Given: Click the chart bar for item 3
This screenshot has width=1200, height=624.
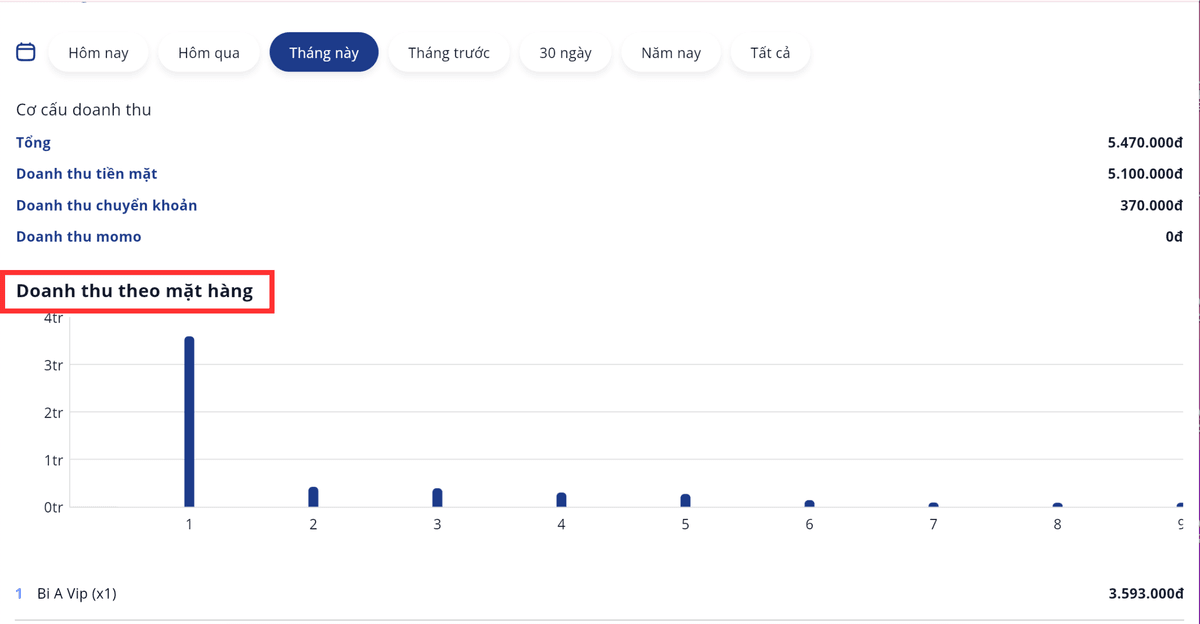Looking at the screenshot, I should coord(437,497).
